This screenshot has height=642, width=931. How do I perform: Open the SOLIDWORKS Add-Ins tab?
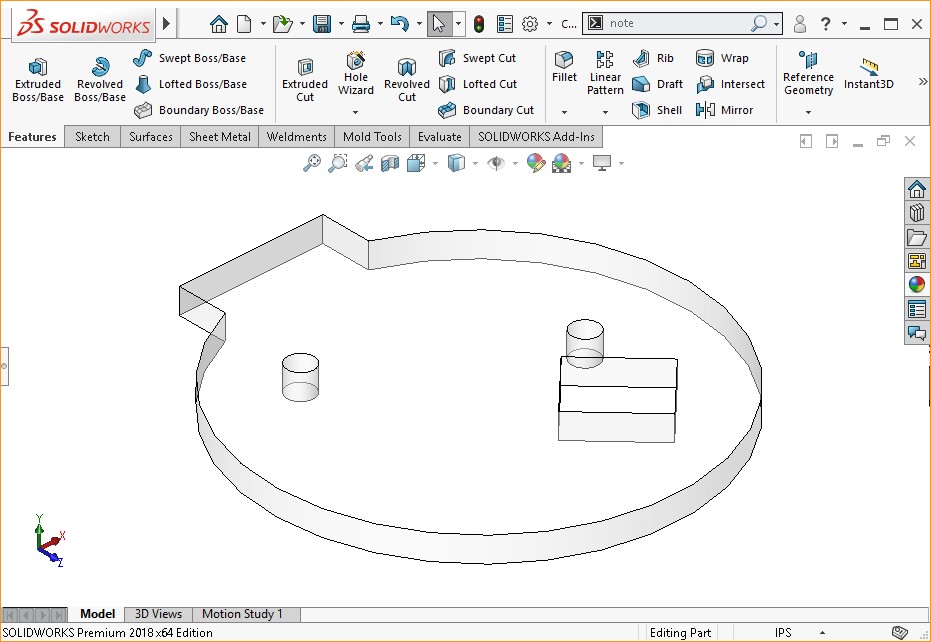(536, 137)
